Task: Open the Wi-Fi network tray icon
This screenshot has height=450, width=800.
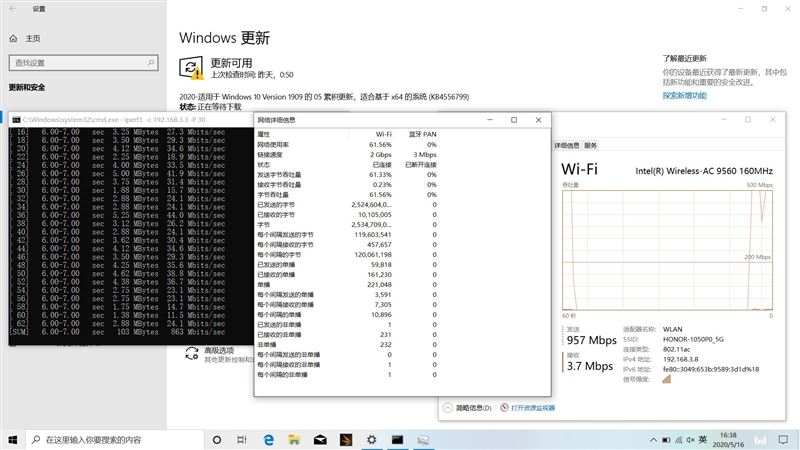Action: pyautogui.click(x=679, y=440)
